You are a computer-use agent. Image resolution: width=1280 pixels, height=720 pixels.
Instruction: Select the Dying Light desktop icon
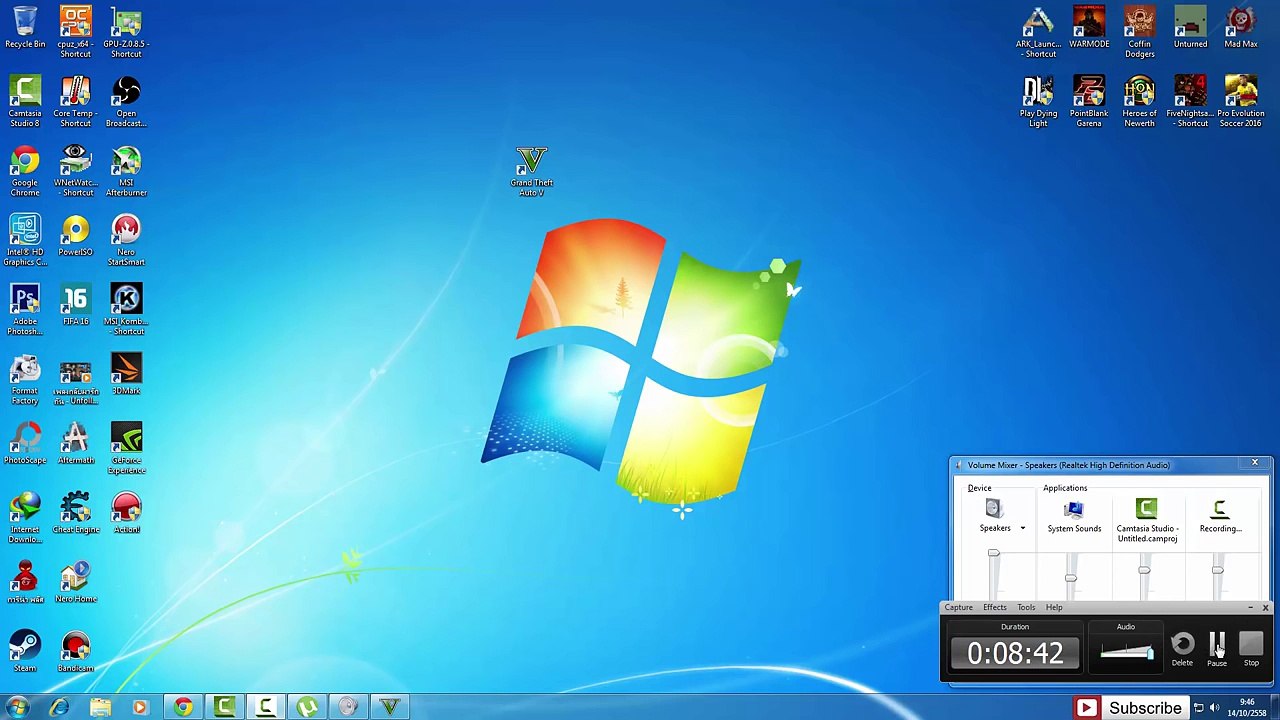pyautogui.click(x=1038, y=102)
